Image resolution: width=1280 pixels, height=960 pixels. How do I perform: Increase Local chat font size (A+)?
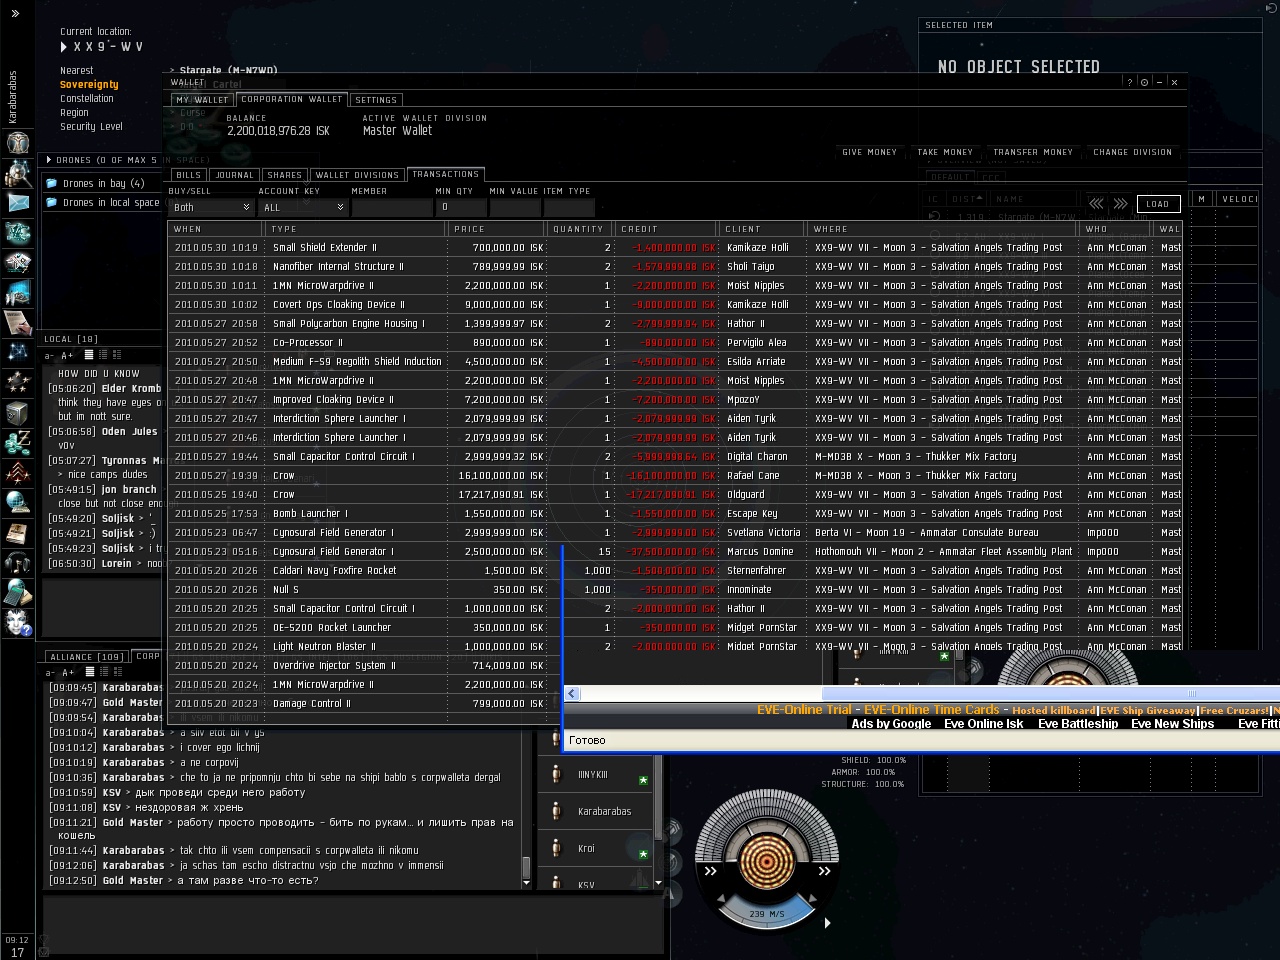(x=67, y=355)
